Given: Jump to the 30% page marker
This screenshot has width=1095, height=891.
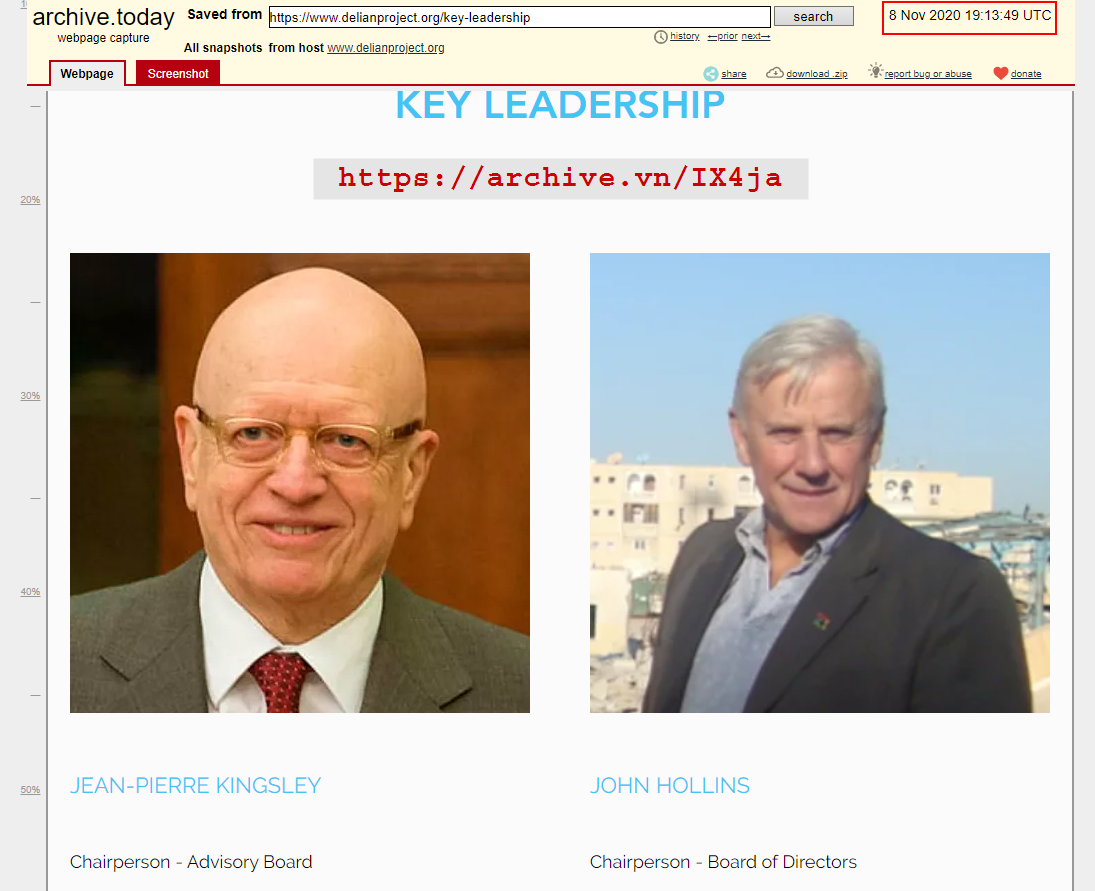Looking at the screenshot, I should tap(30, 396).
